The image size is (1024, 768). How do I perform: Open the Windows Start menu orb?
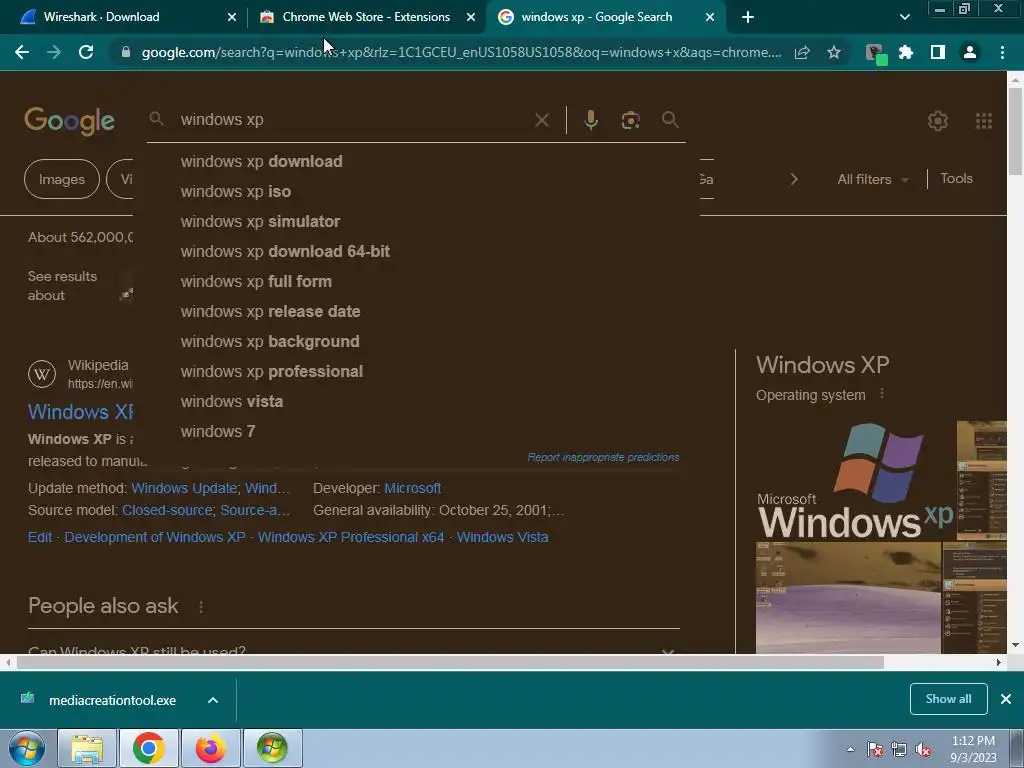27,748
